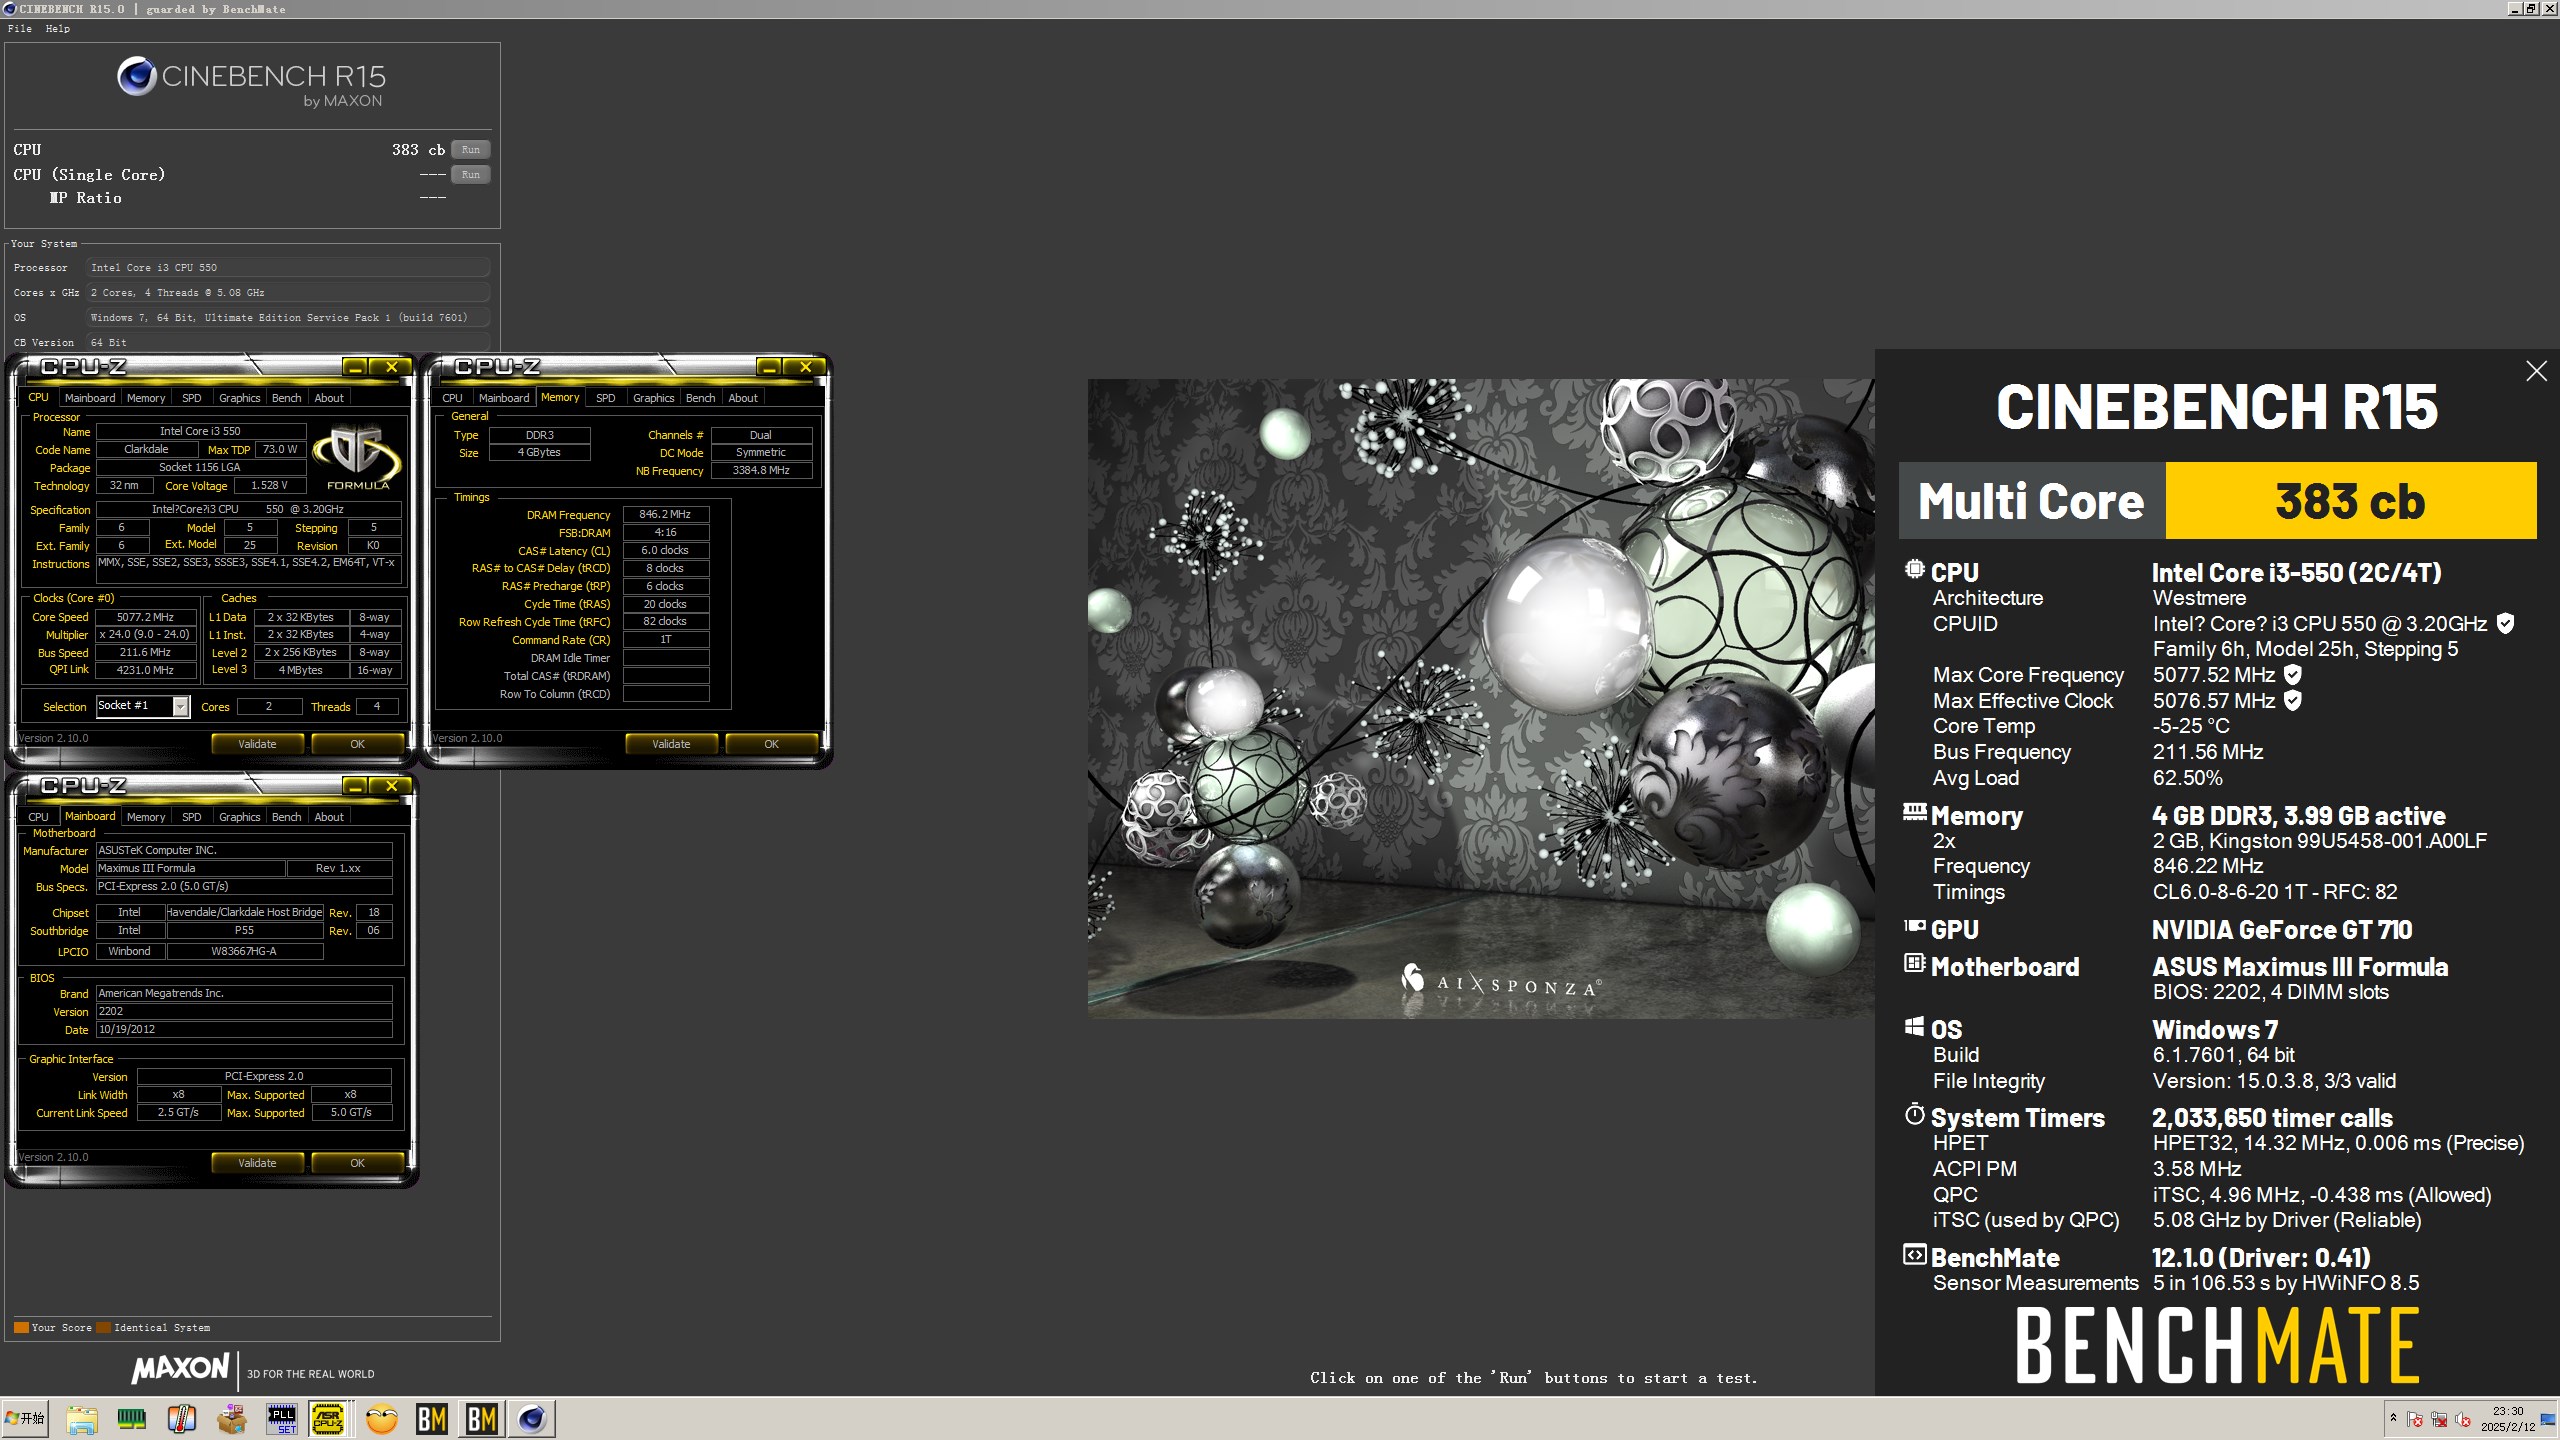This screenshot has width=2560, height=1440.
Task: Close the BenchMate result panel with X
Action: click(2536, 371)
